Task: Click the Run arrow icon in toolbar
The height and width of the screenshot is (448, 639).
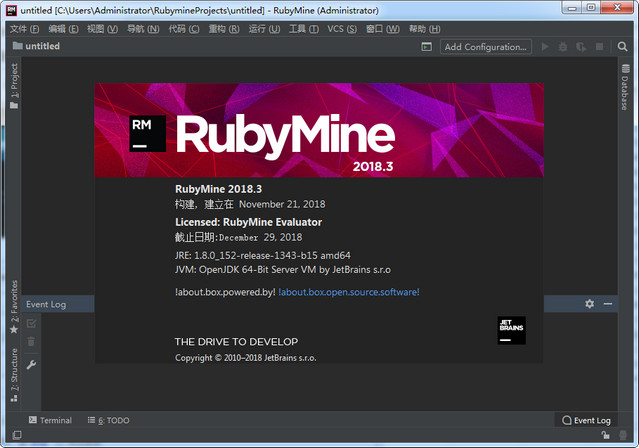Action: click(545, 47)
